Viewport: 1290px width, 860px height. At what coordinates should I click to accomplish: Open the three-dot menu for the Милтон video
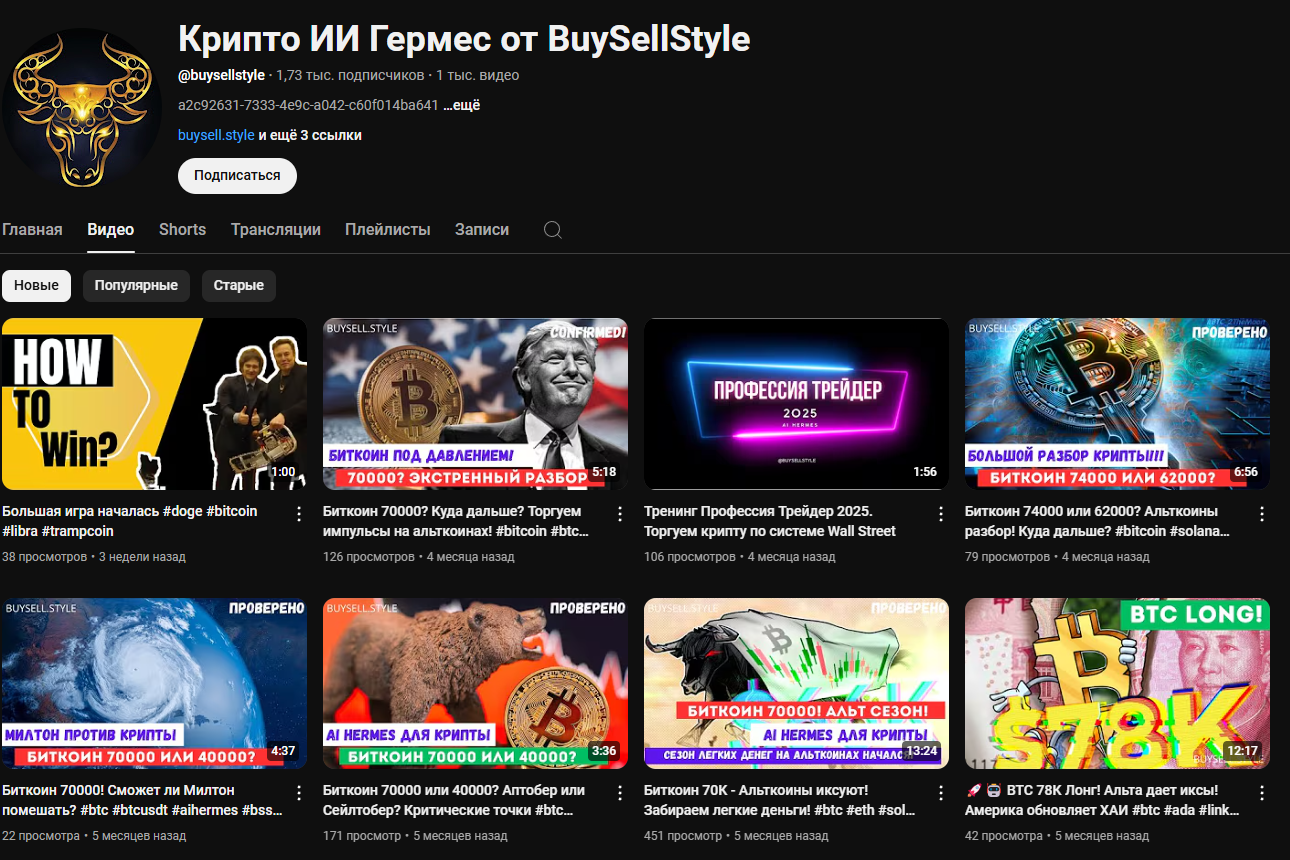(x=298, y=793)
